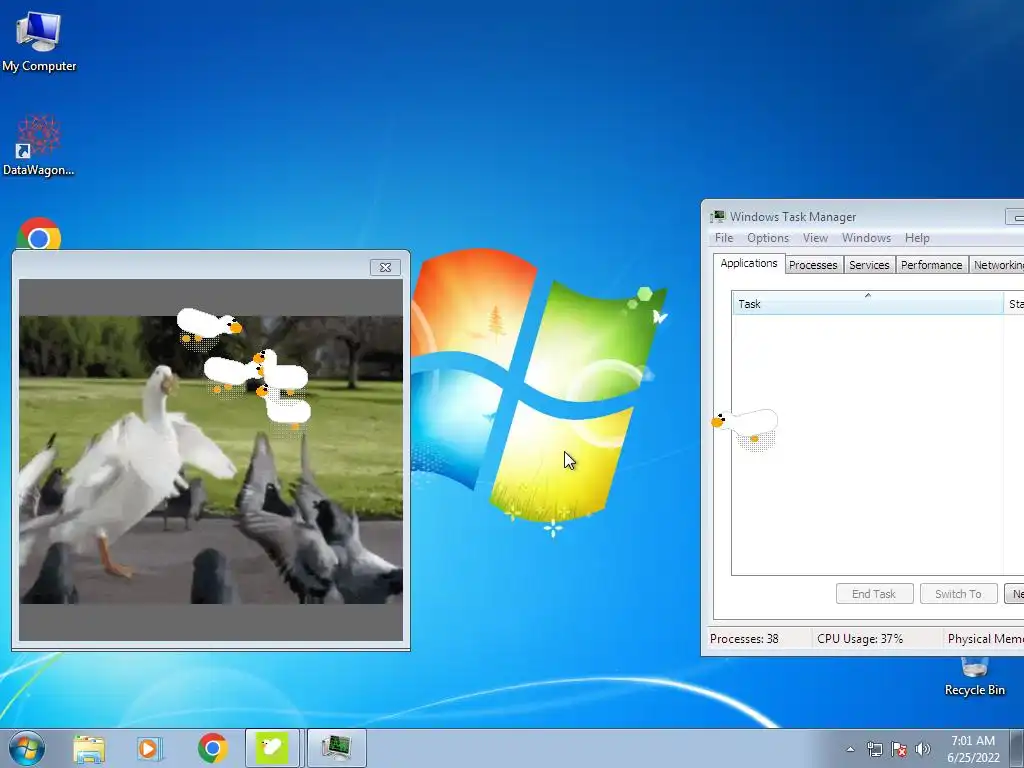The image size is (1024, 768).
Task: Show hidden tray icons arrow
Action: pos(850,749)
